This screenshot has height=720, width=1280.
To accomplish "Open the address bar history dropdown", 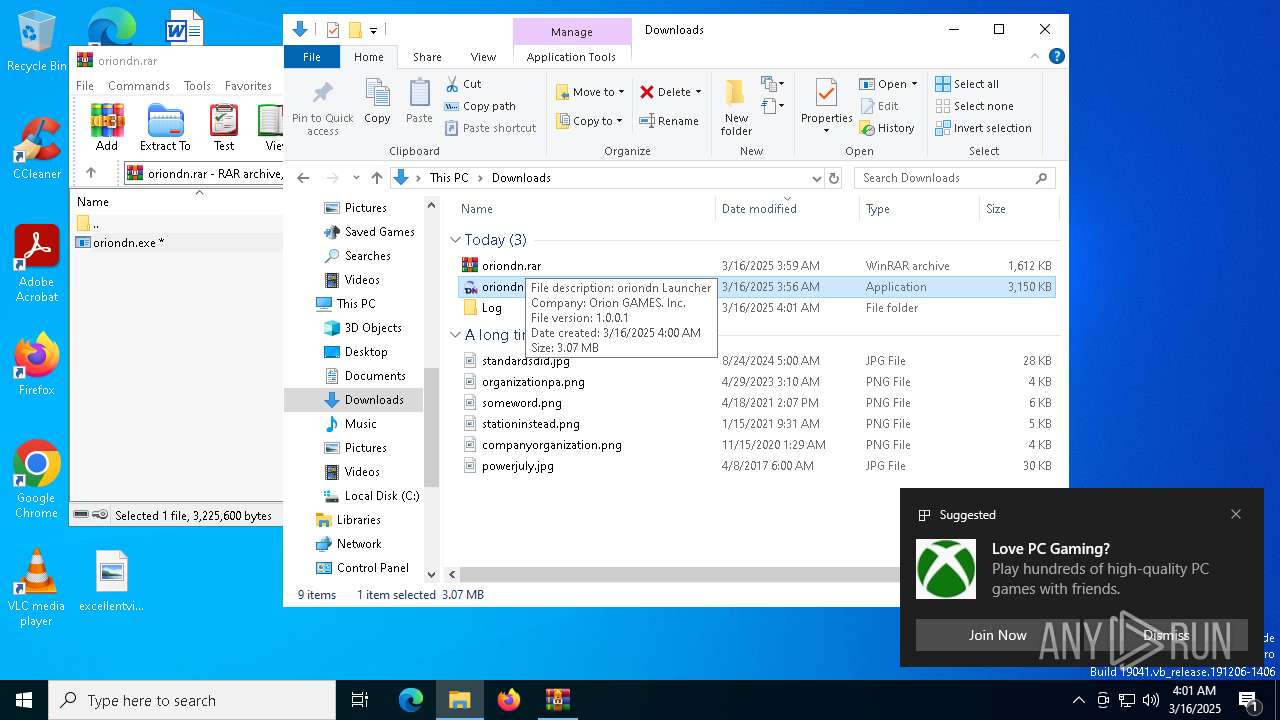I will click(x=816, y=178).
